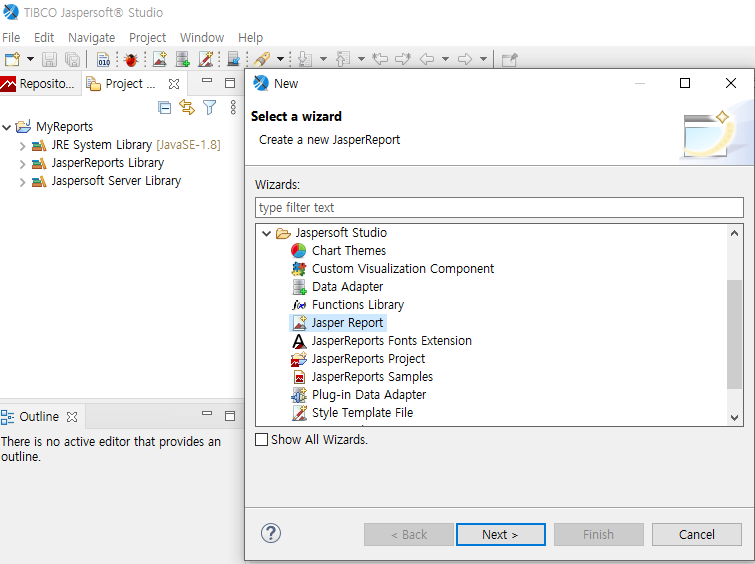Open the File menu

pos(11,38)
